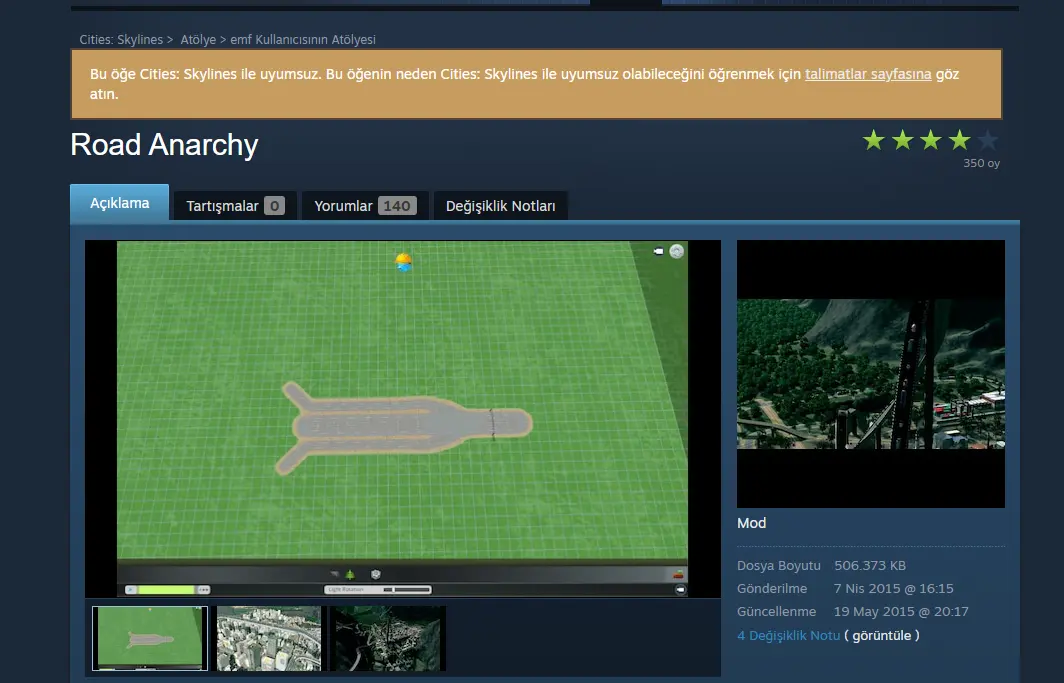This screenshot has height=683, width=1064.
Task: Click the 350 oy vote count
Action: 981,163
